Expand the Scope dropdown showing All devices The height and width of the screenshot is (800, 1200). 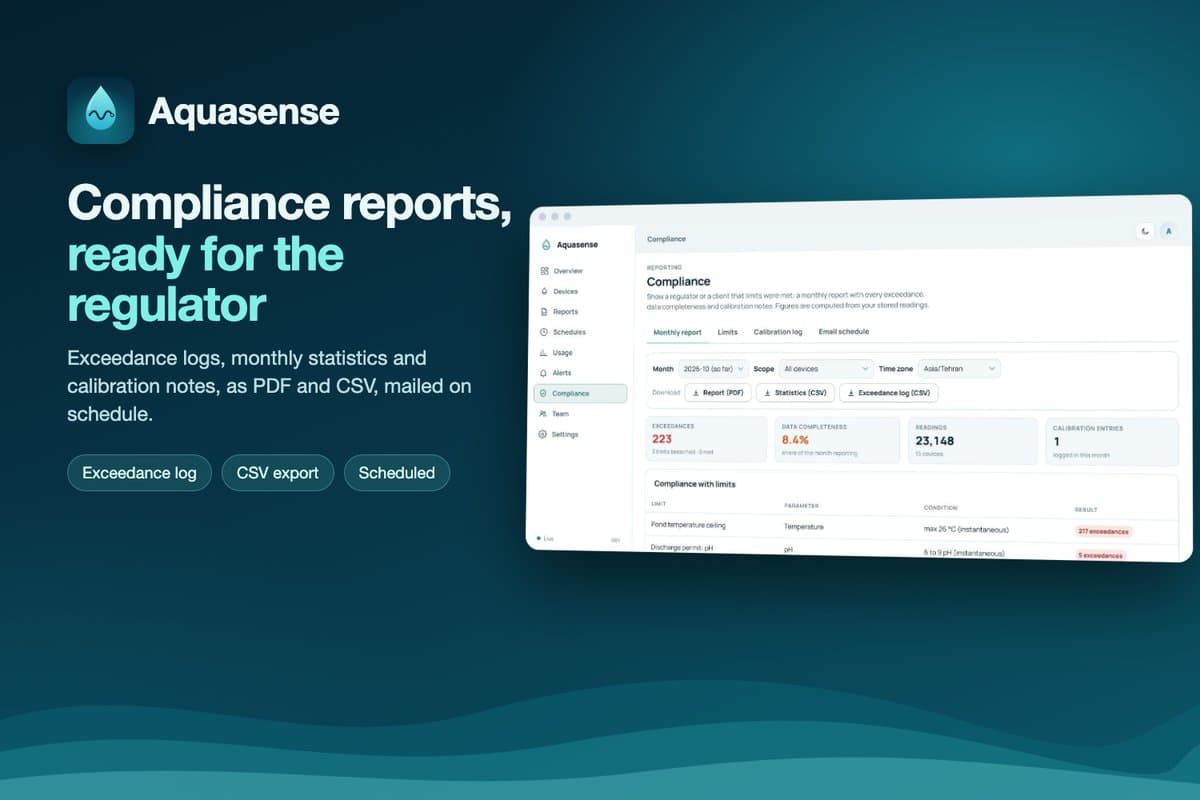pyautogui.click(x=827, y=369)
